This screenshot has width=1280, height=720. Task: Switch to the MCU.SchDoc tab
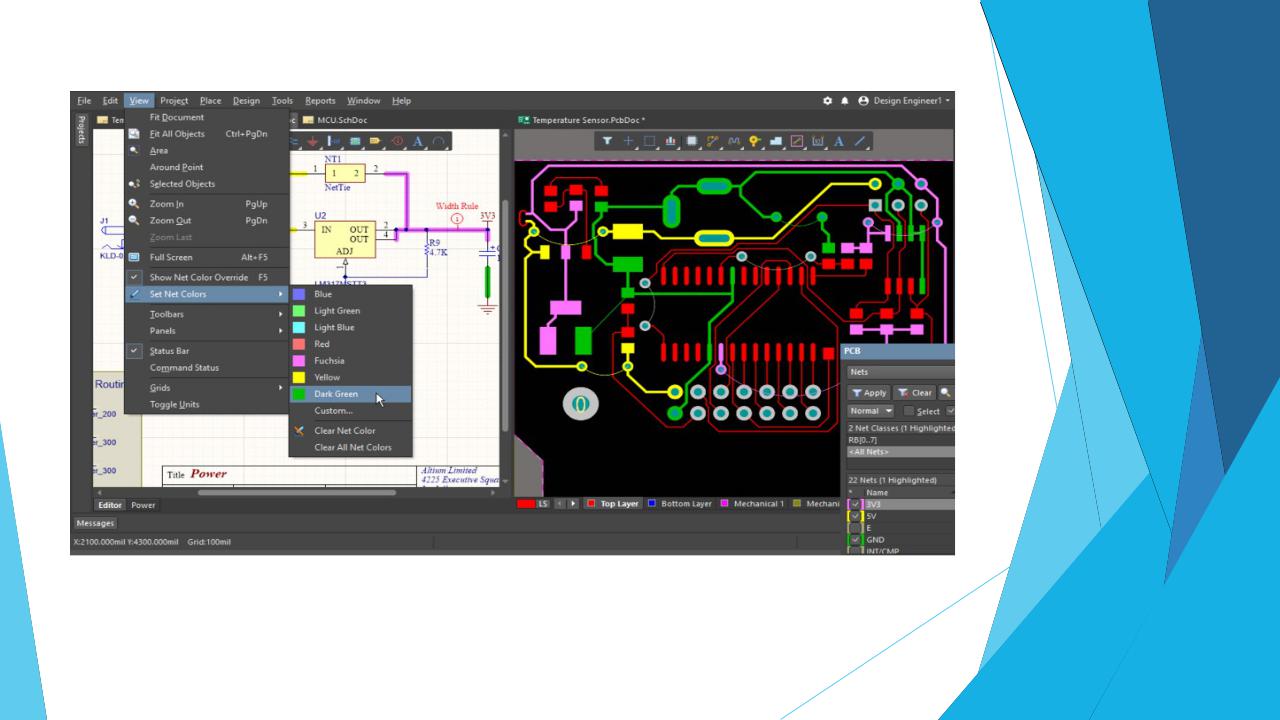[x=335, y=120]
